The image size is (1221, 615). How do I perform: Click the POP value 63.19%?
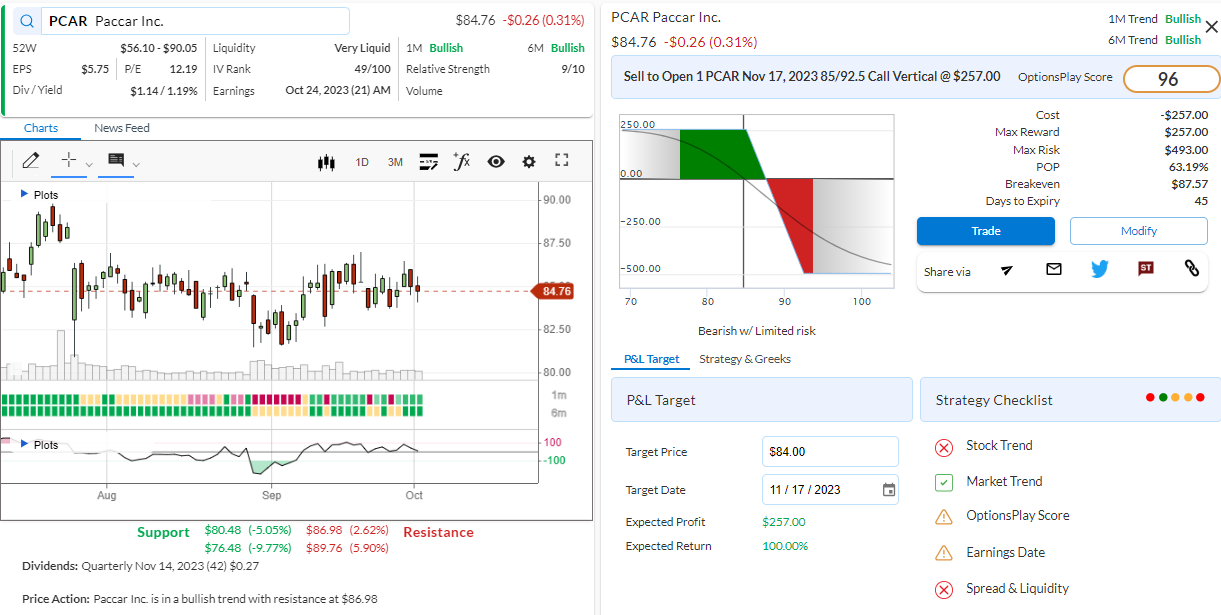click(x=1188, y=167)
